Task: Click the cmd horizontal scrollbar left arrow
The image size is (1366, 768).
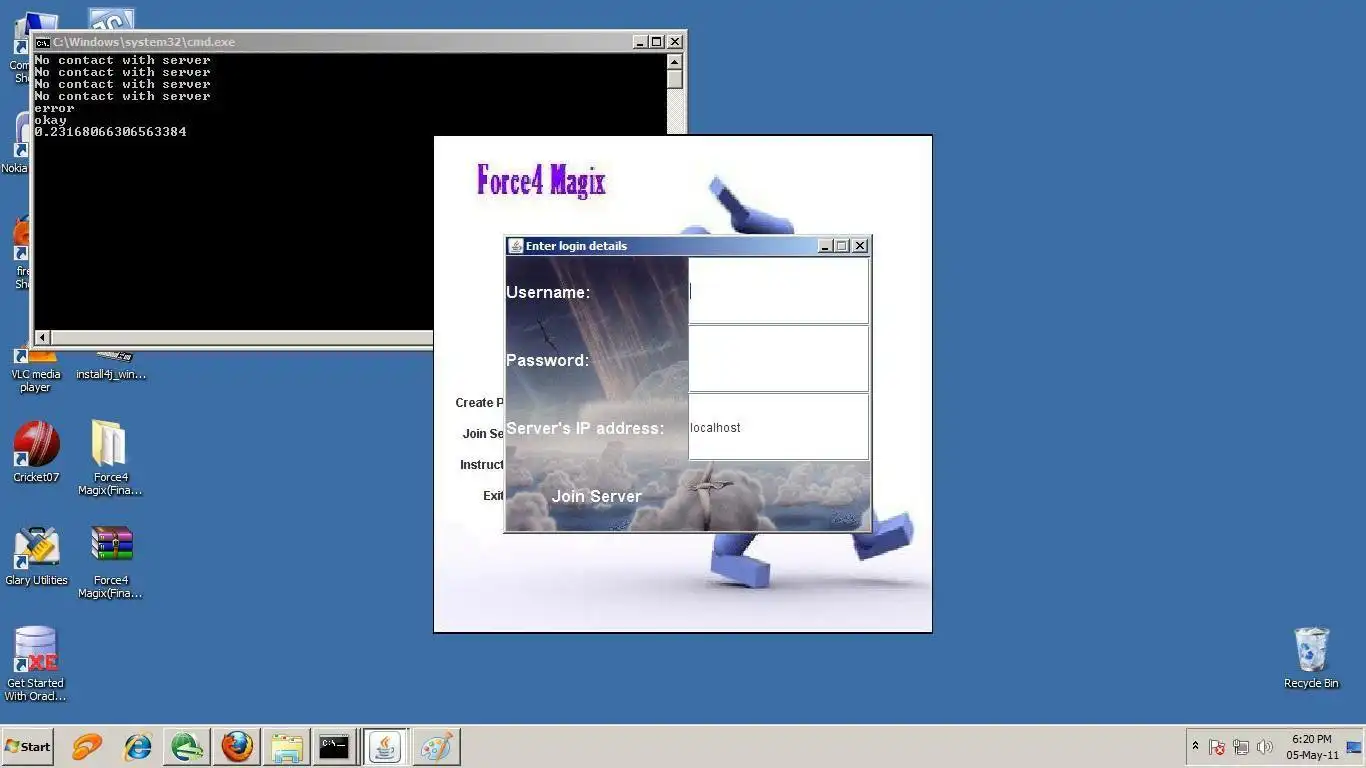Action: 42,338
